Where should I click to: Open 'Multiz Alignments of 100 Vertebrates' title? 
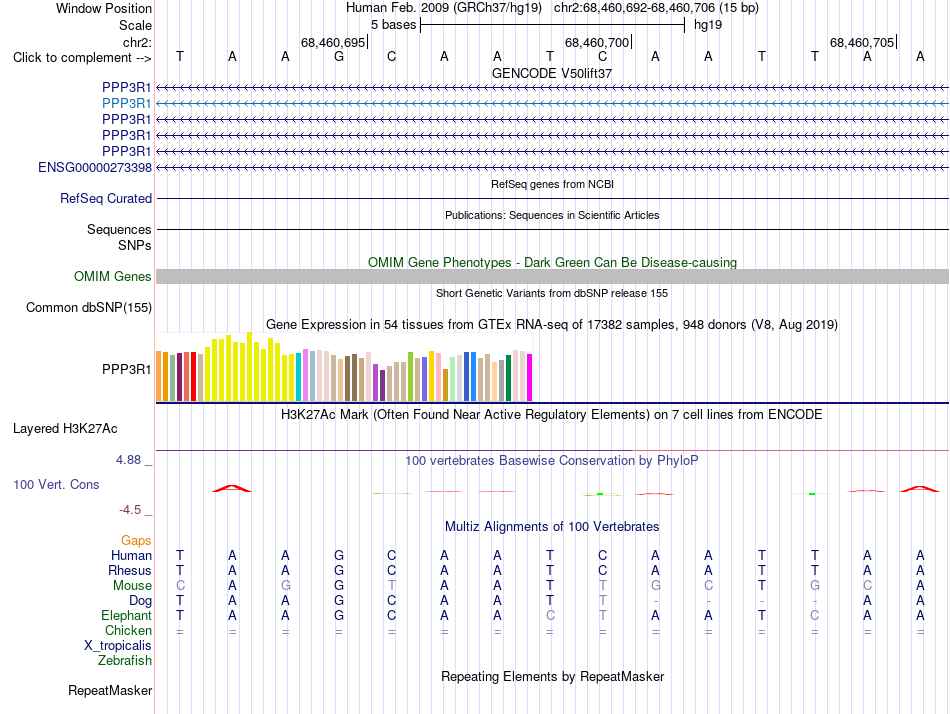coord(552,527)
